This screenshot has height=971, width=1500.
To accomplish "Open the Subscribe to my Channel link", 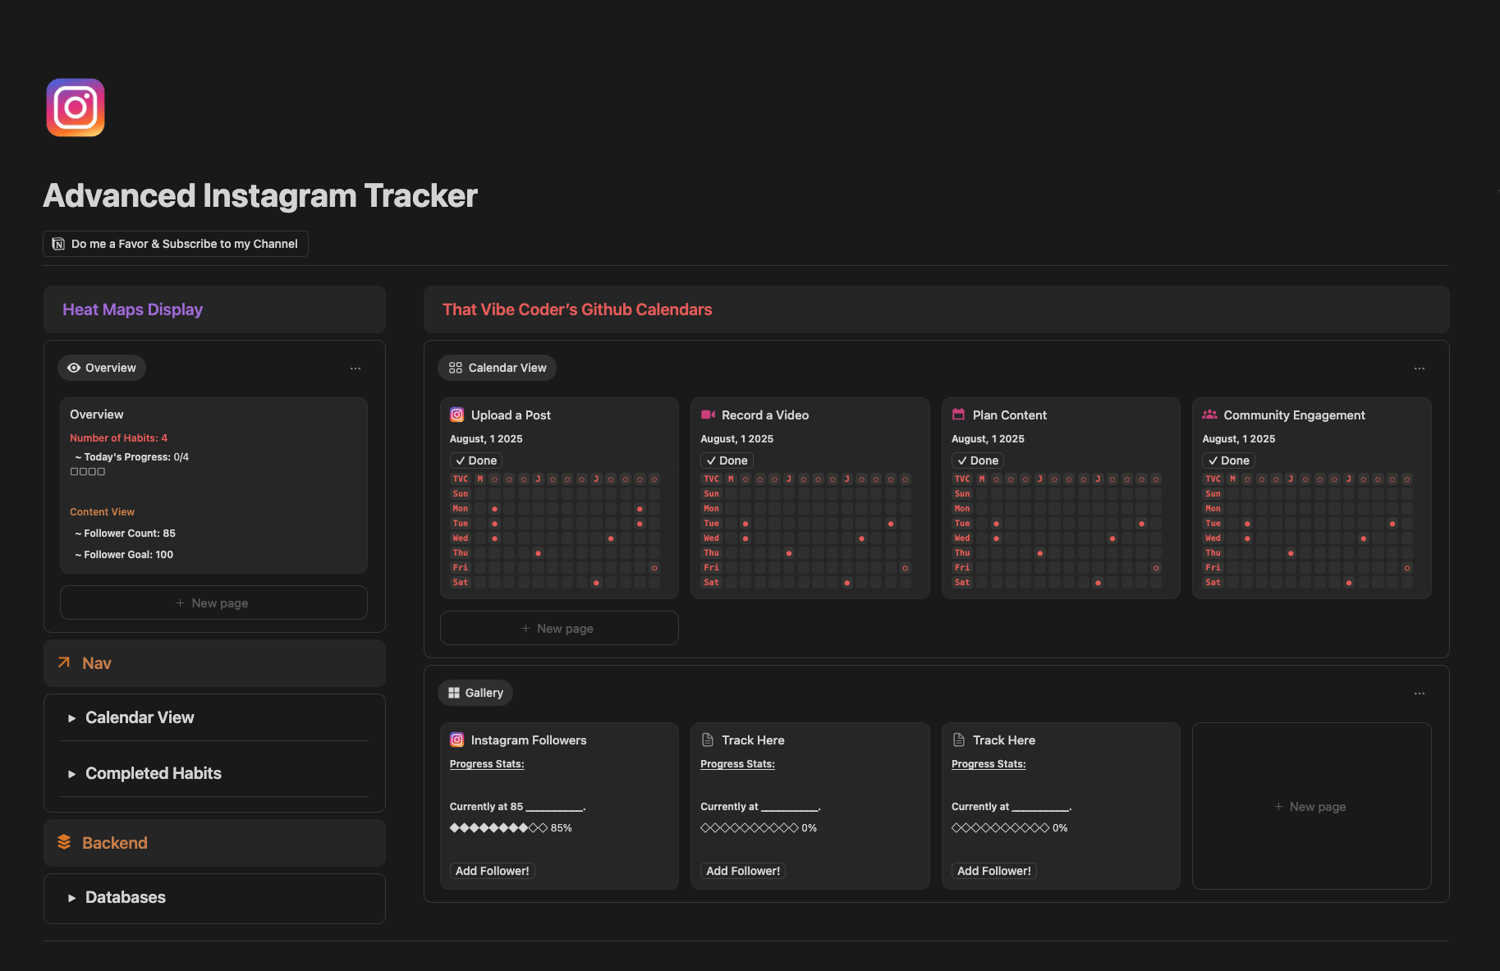I will coord(175,244).
